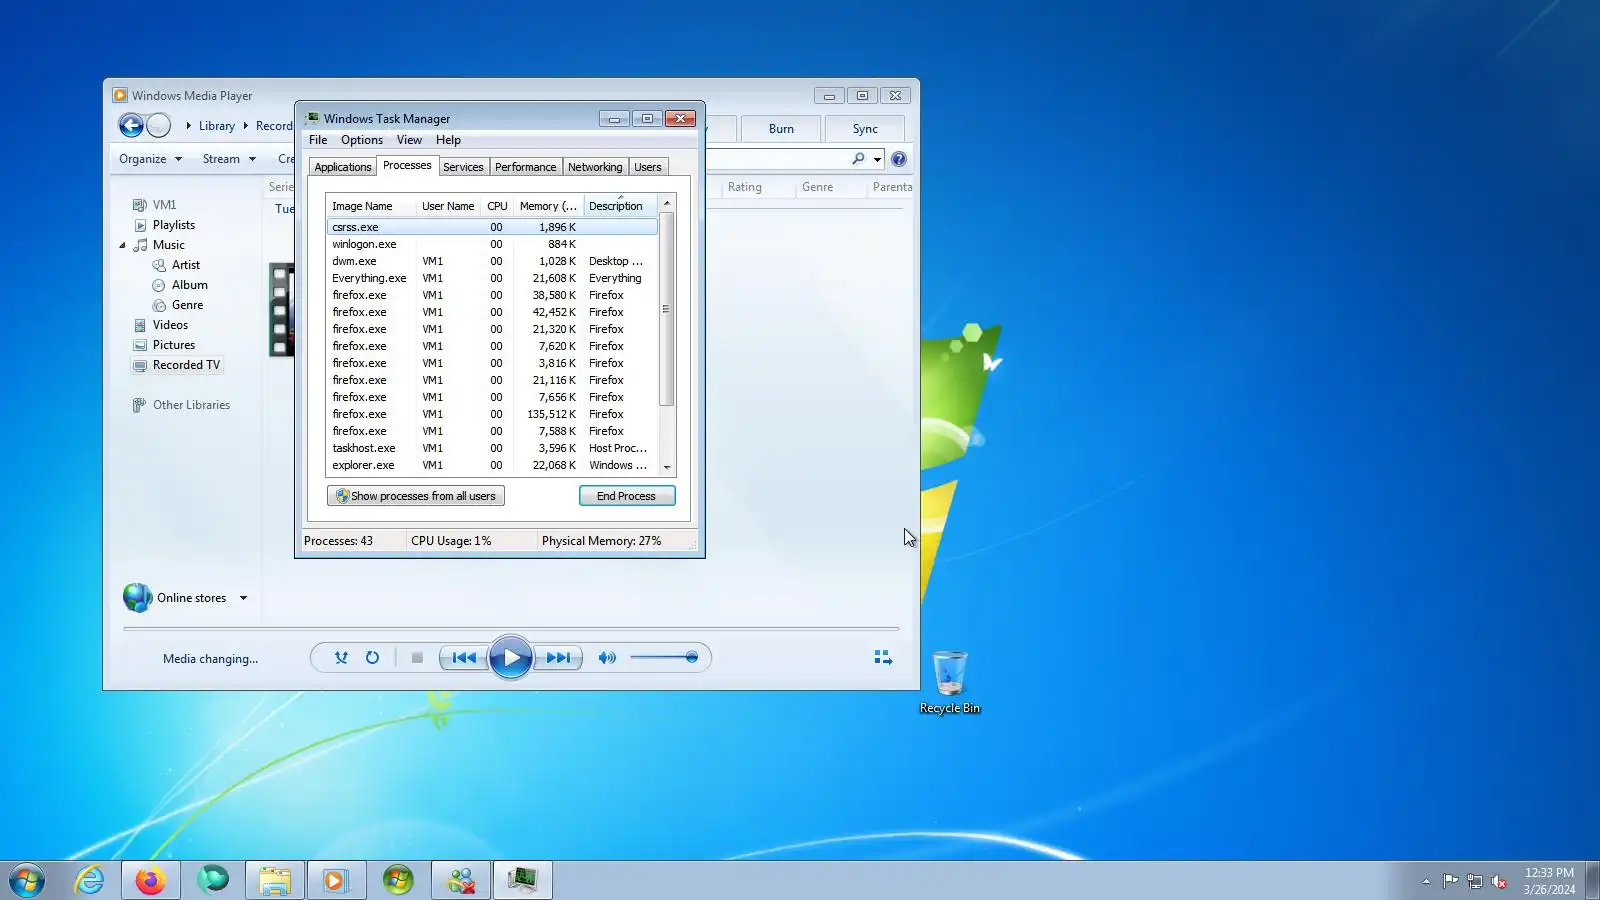The width and height of the screenshot is (1600, 900).
Task: Mute the media player speaker icon
Action: [607, 658]
